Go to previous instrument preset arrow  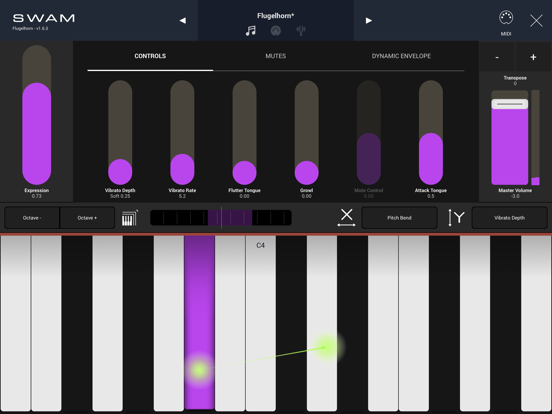coord(183,21)
